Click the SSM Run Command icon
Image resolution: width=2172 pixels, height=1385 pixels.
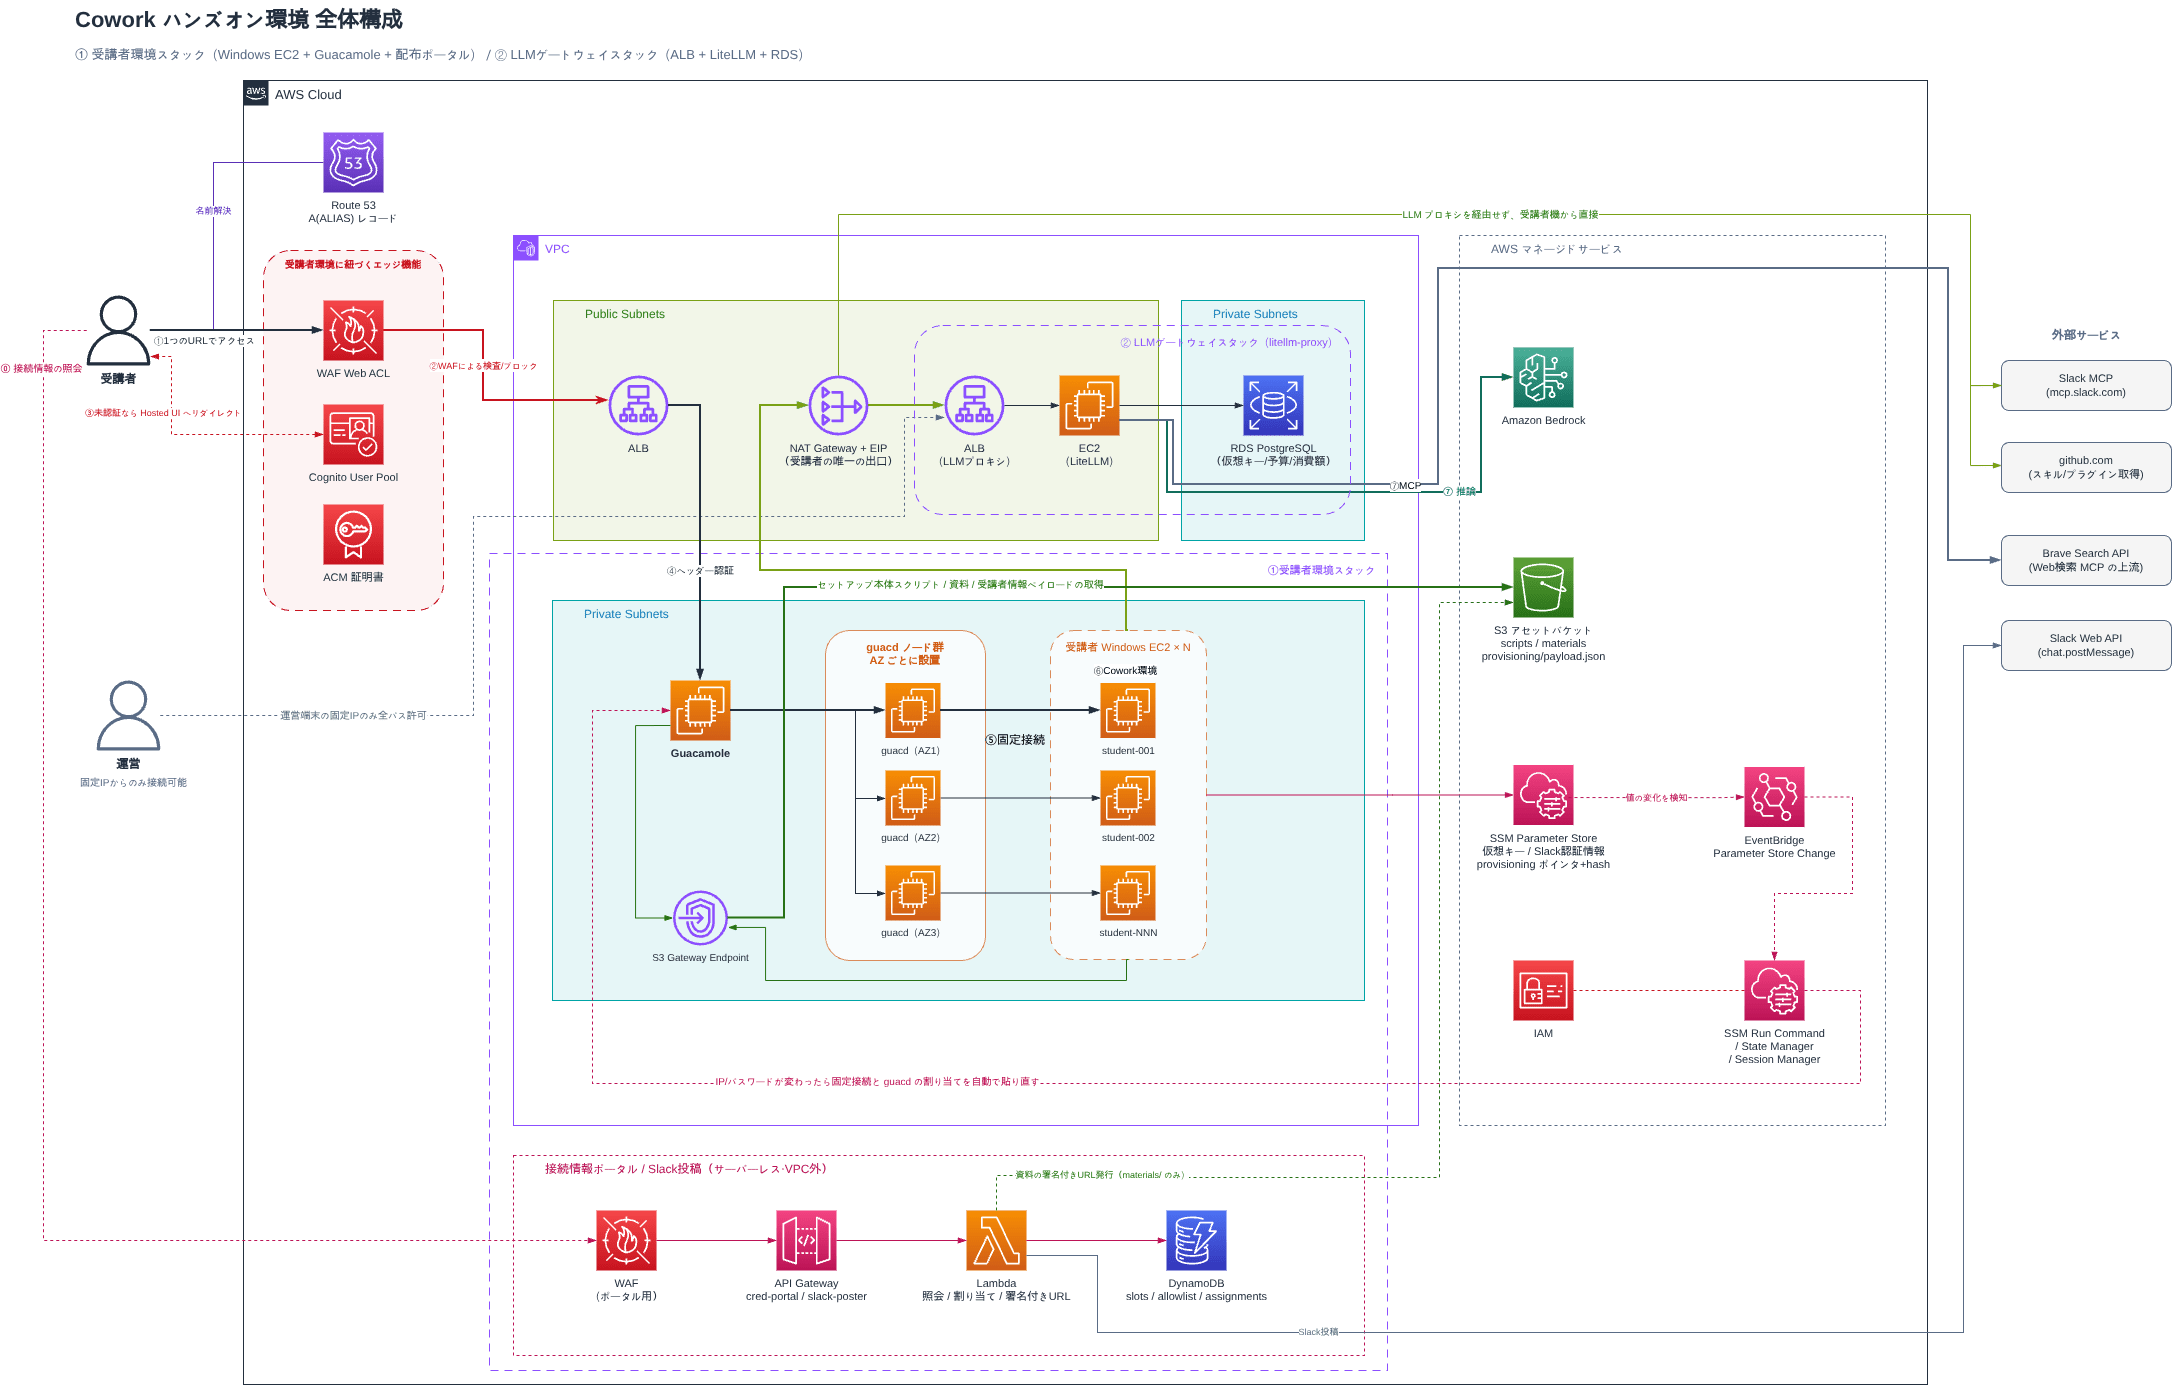(1774, 990)
